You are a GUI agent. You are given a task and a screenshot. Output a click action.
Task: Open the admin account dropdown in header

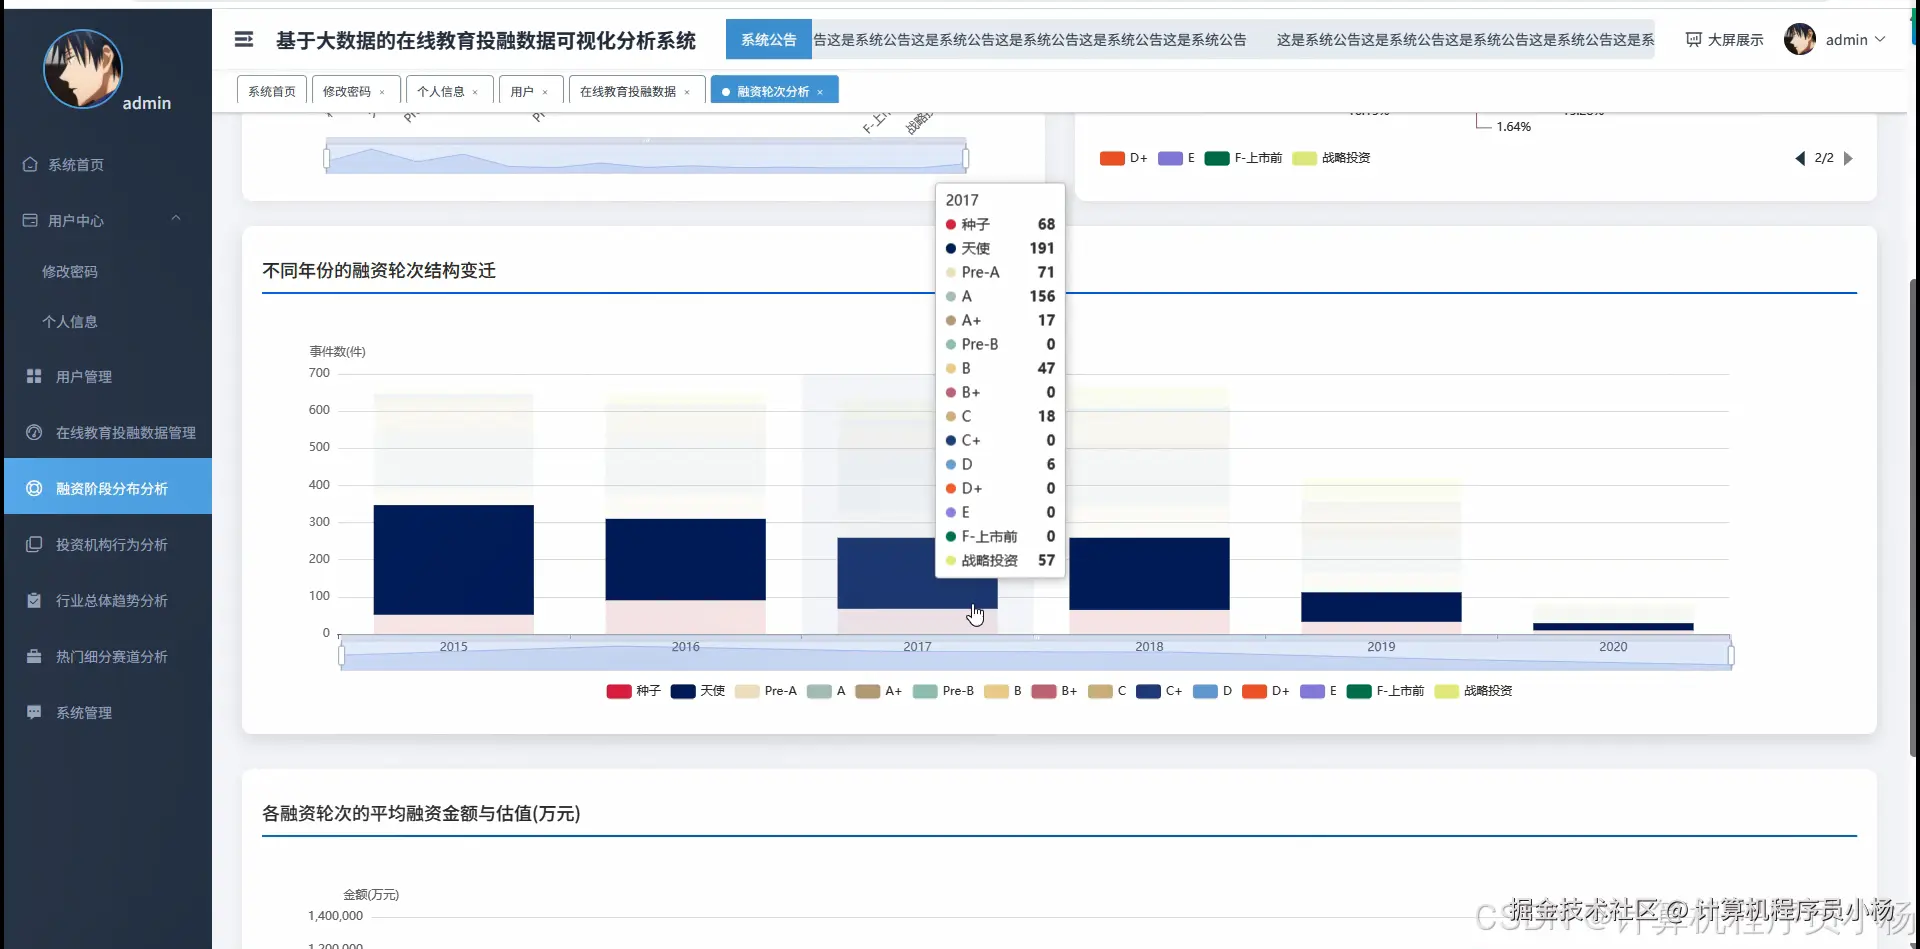[1836, 40]
